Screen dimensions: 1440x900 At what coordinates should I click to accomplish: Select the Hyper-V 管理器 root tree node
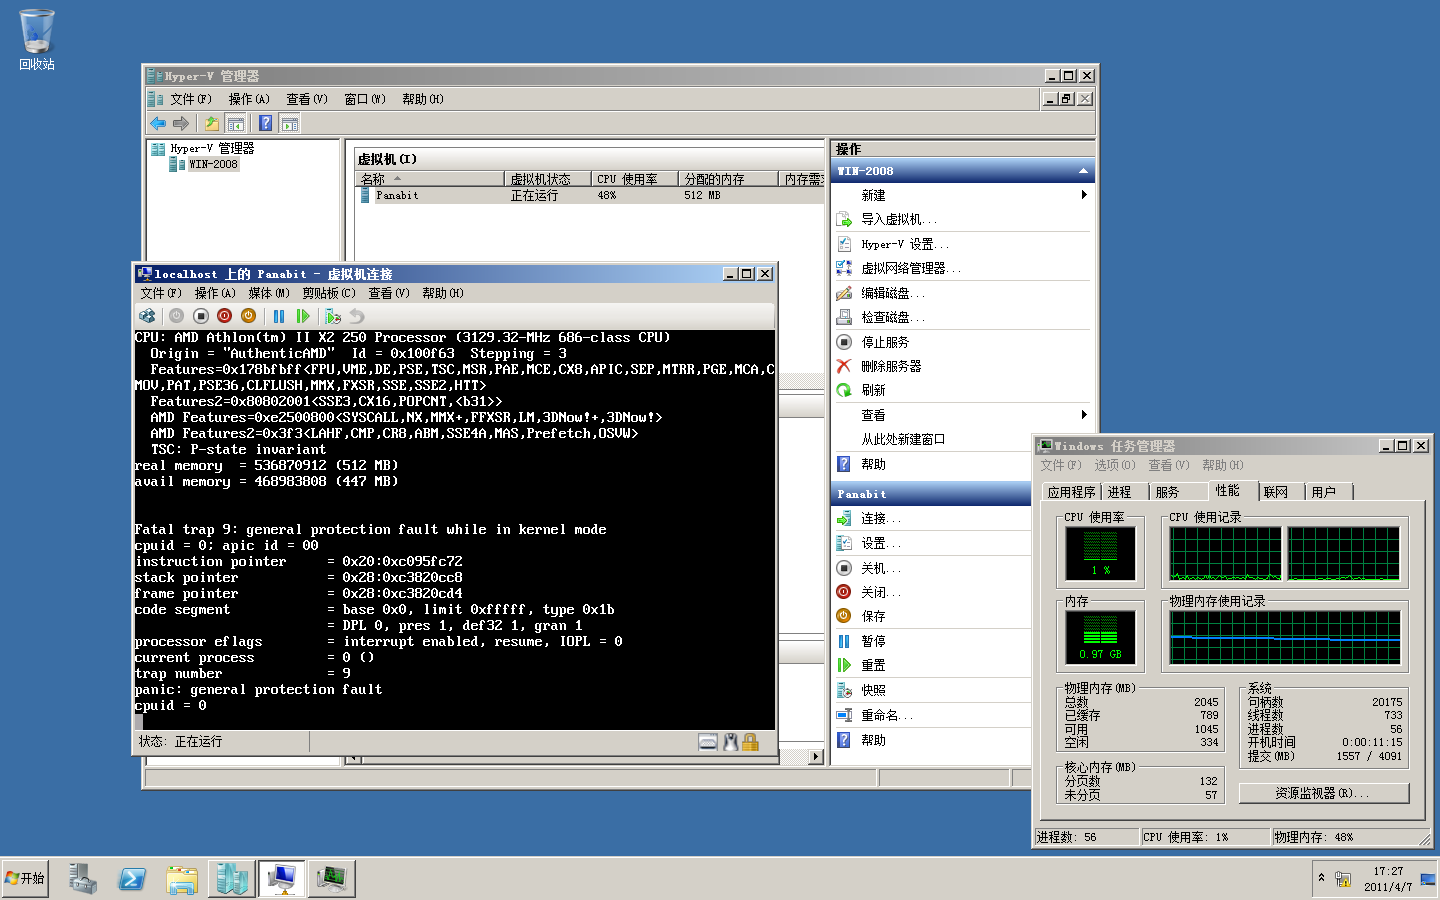[x=212, y=148]
